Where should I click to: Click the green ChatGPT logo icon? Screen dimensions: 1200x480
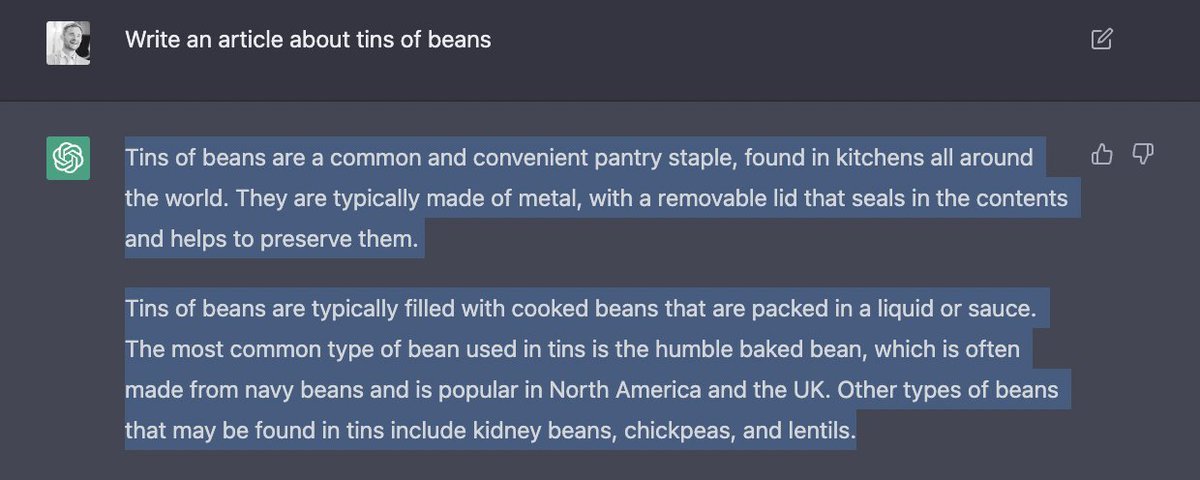pyautogui.click(x=68, y=158)
